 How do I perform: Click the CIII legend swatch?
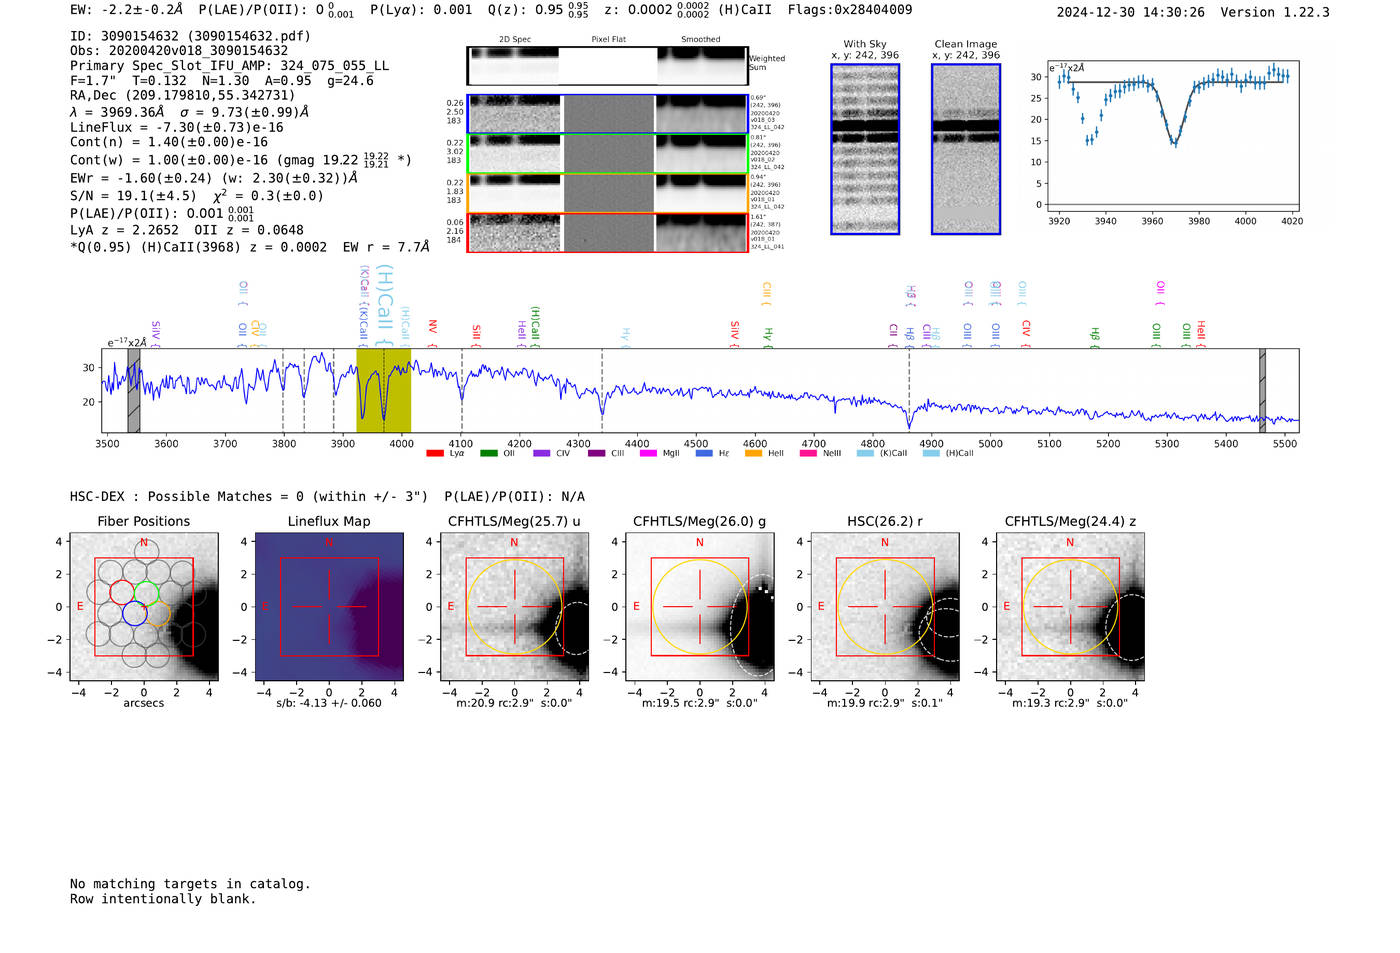point(596,453)
